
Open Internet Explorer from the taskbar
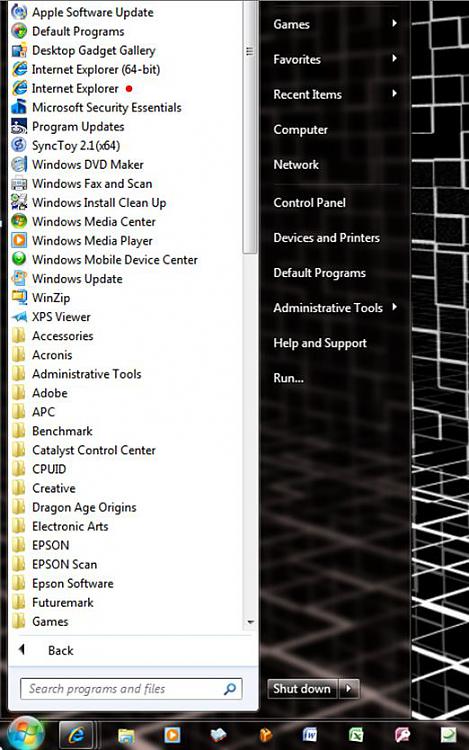(x=76, y=734)
